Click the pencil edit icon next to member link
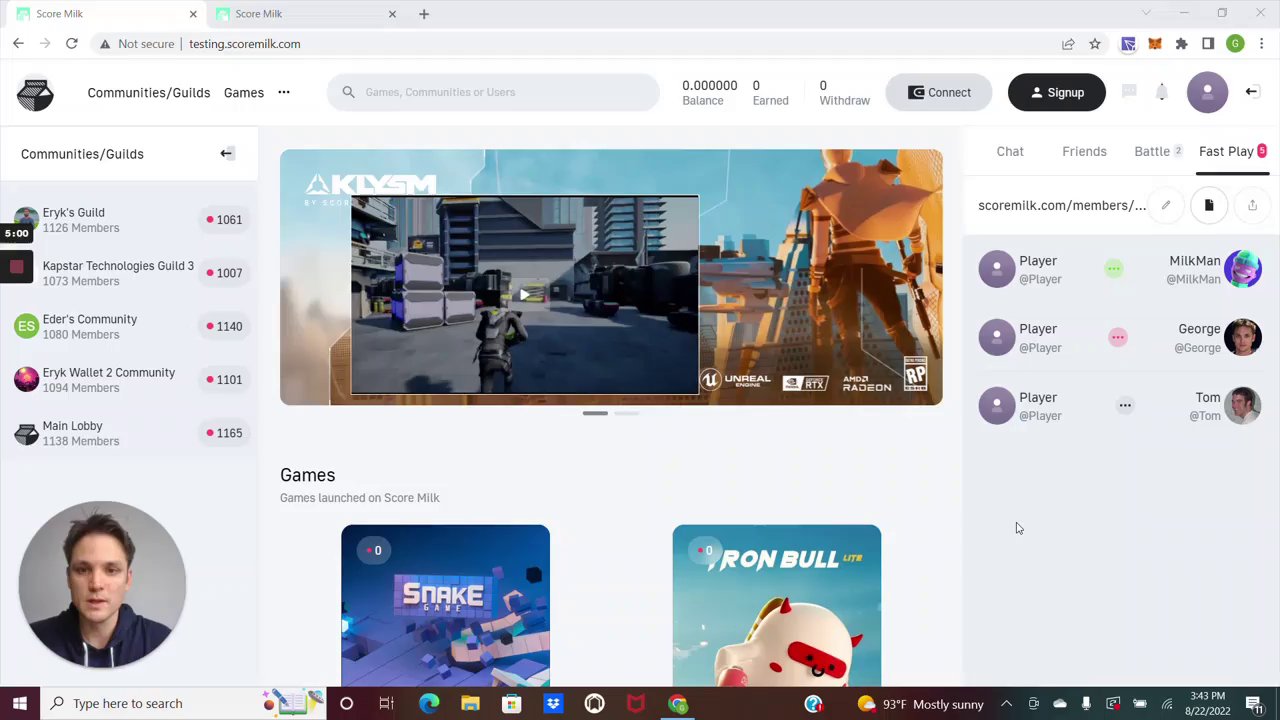1280x720 pixels. tap(1165, 205)
